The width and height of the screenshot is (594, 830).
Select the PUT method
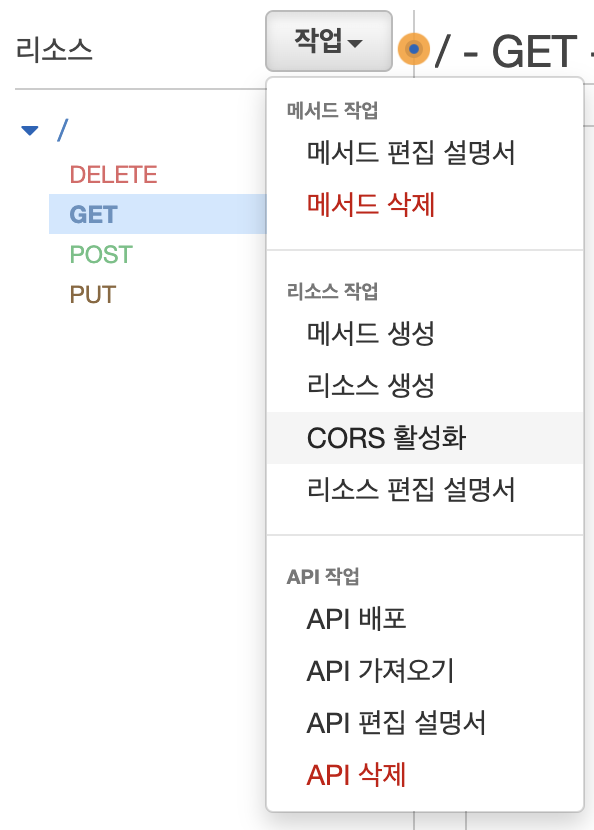93,294
